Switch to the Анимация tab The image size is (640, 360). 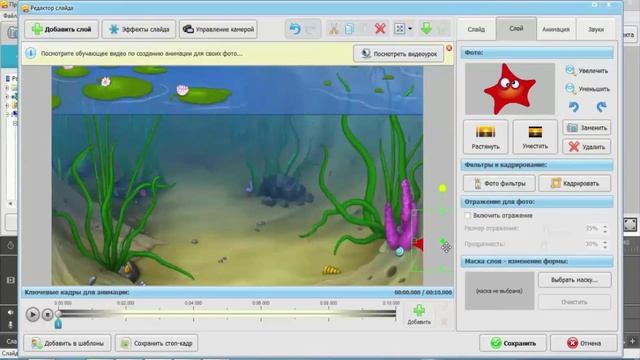point(556,29)
